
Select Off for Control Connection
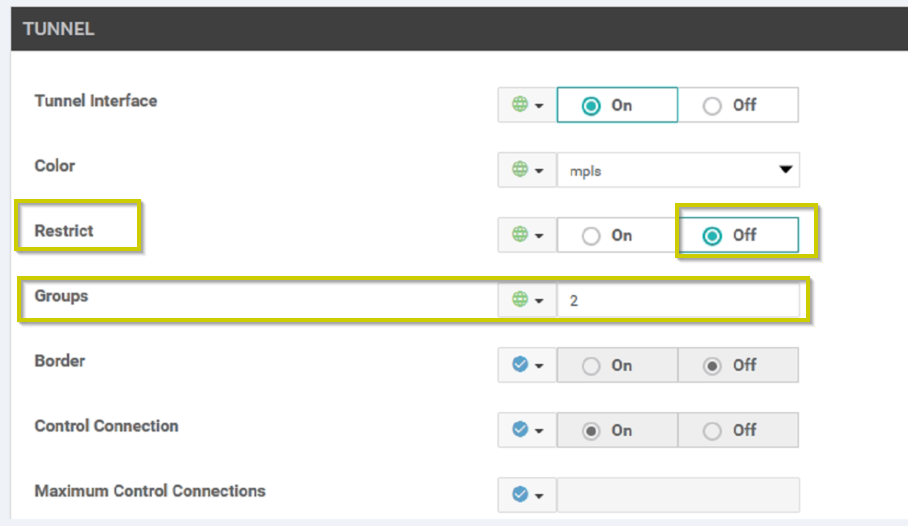(738, 430)
